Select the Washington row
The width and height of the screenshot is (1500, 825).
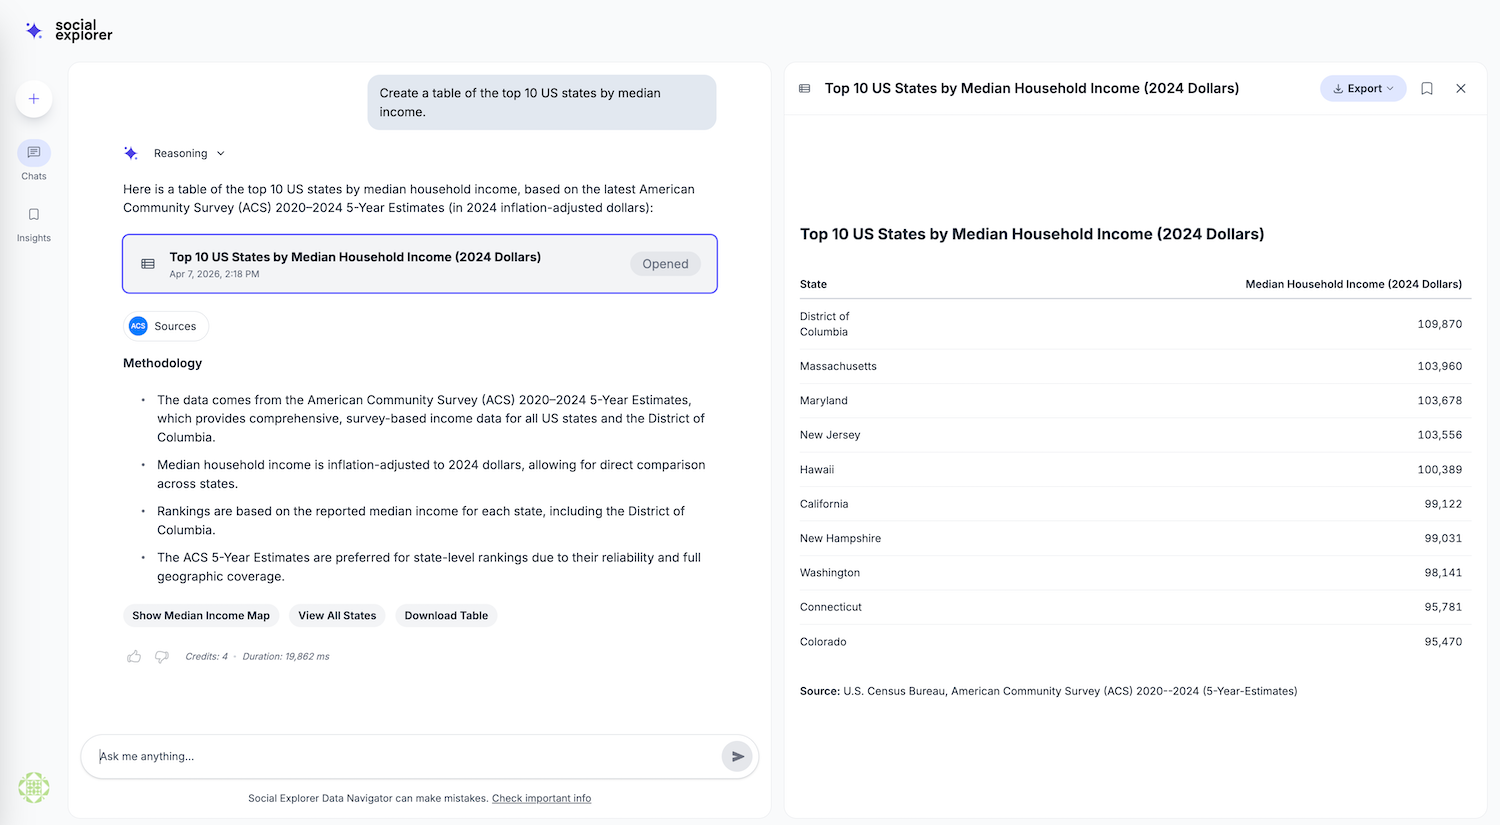tap(1135, 573)
